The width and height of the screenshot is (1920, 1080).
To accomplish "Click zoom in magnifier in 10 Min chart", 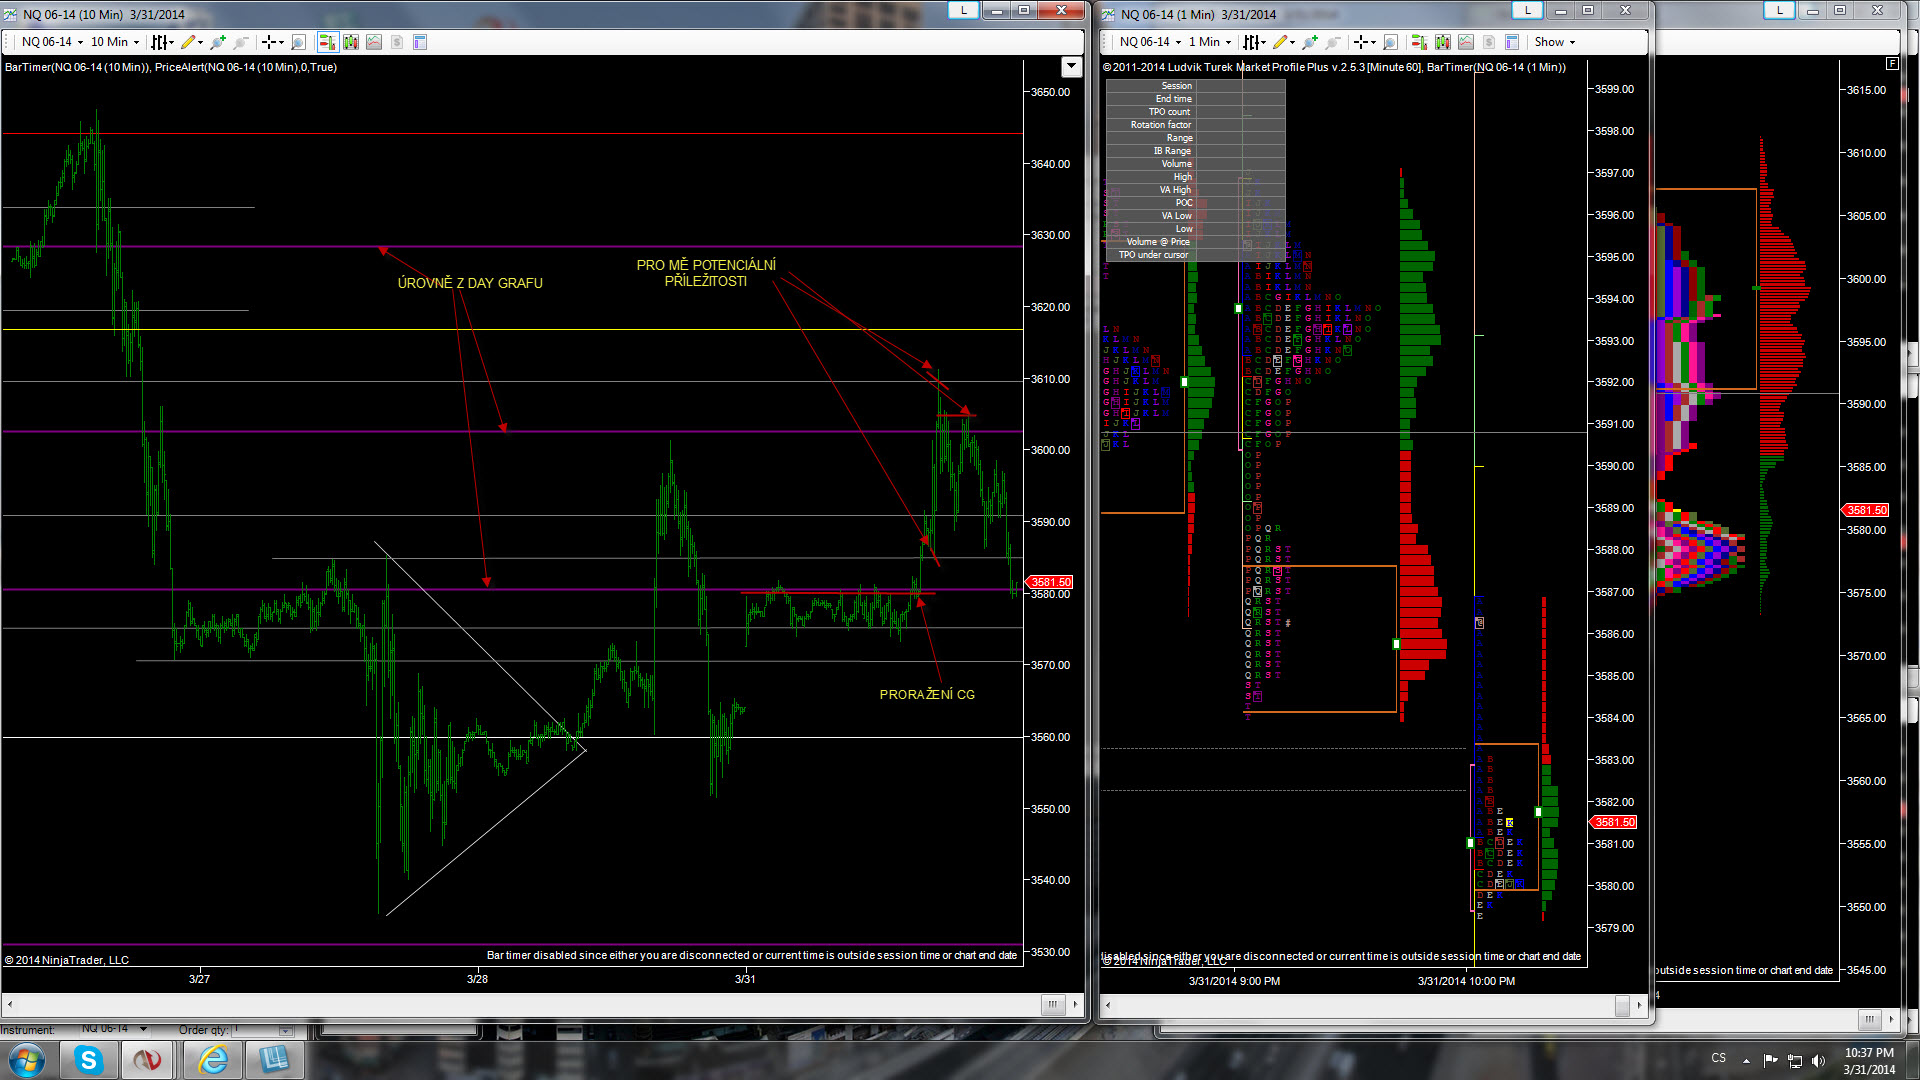I will point(217,42).
